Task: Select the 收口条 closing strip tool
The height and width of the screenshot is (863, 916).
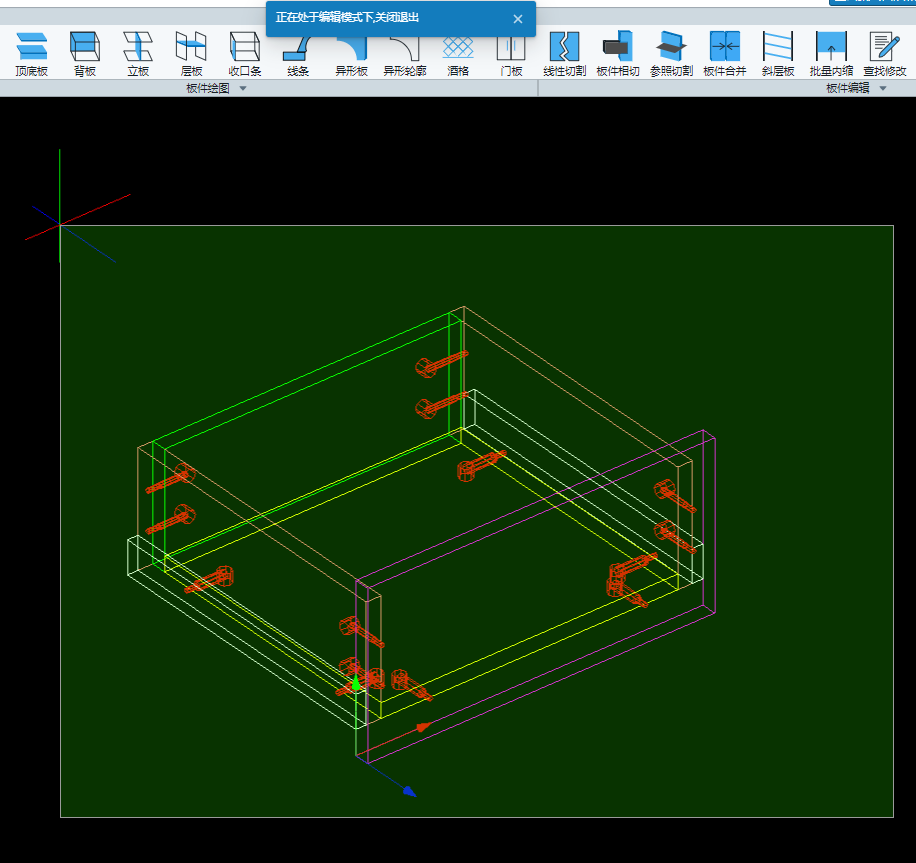Action: 245,53
